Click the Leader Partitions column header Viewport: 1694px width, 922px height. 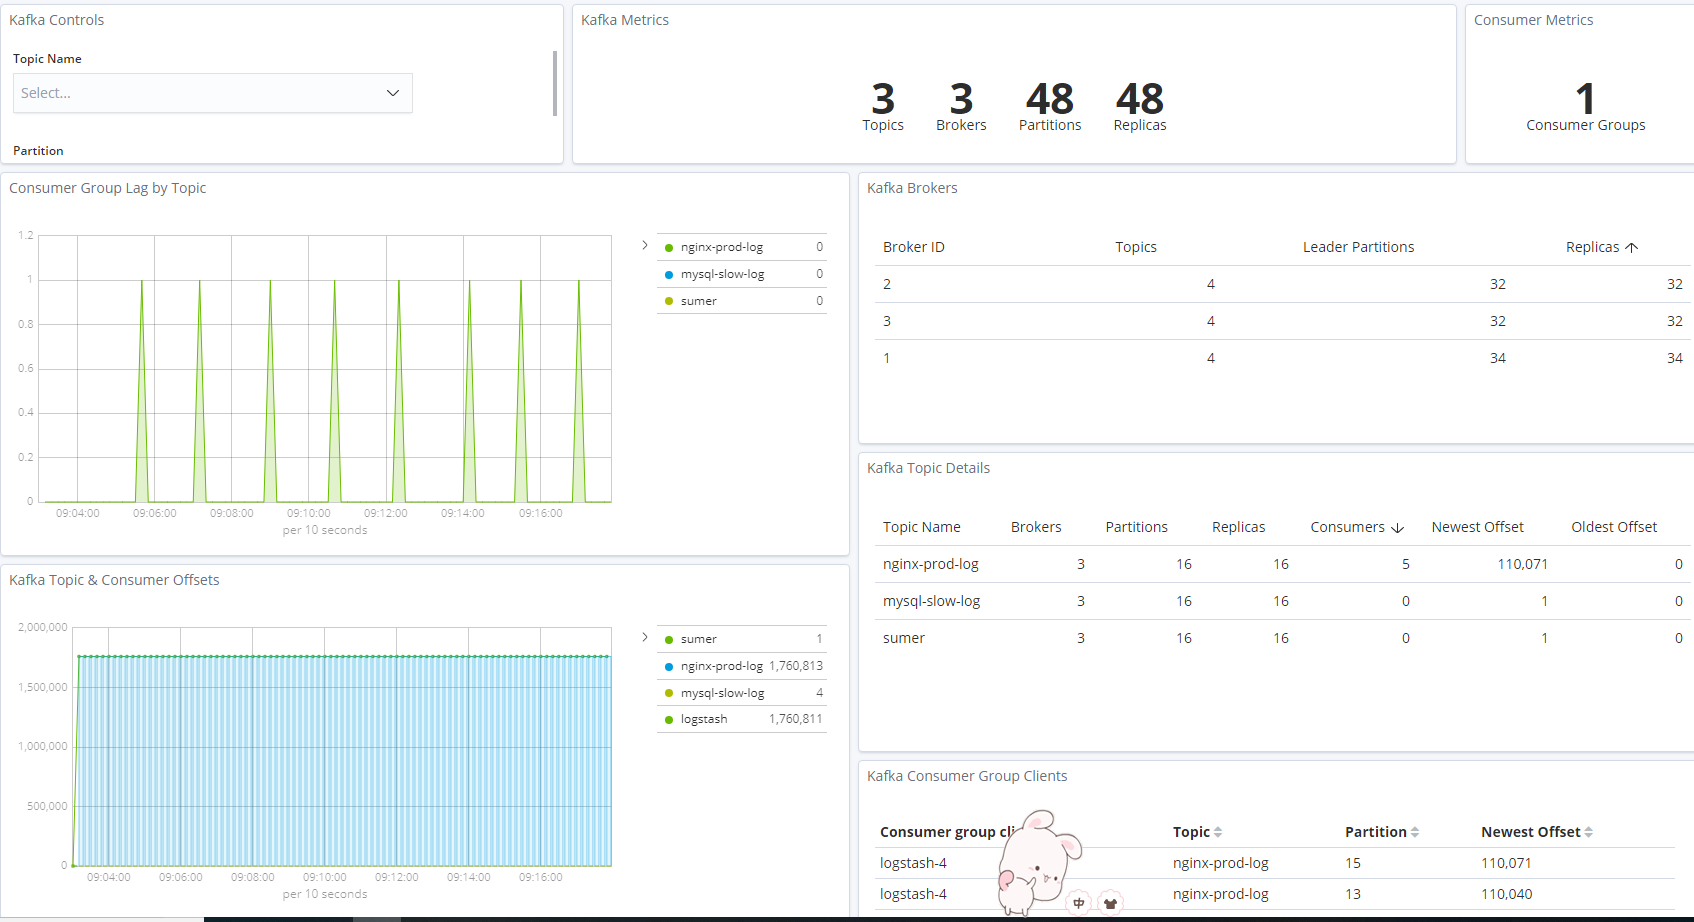pos(1358,247)
